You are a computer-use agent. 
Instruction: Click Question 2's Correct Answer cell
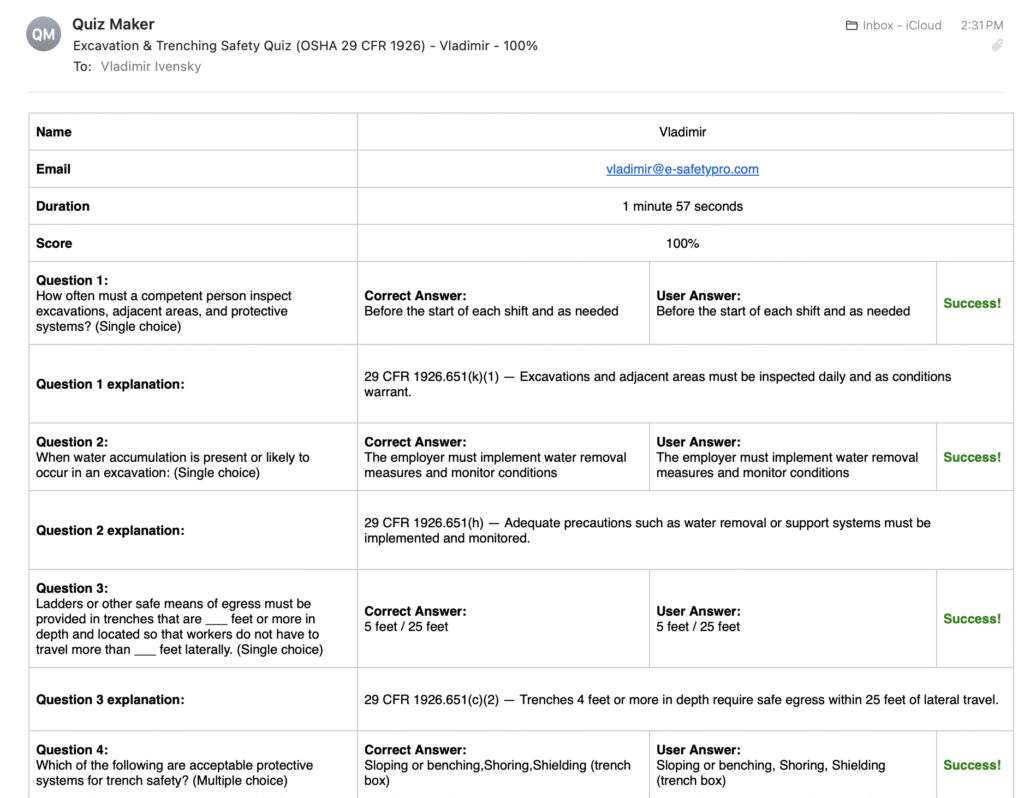click(x=502, y=457)
